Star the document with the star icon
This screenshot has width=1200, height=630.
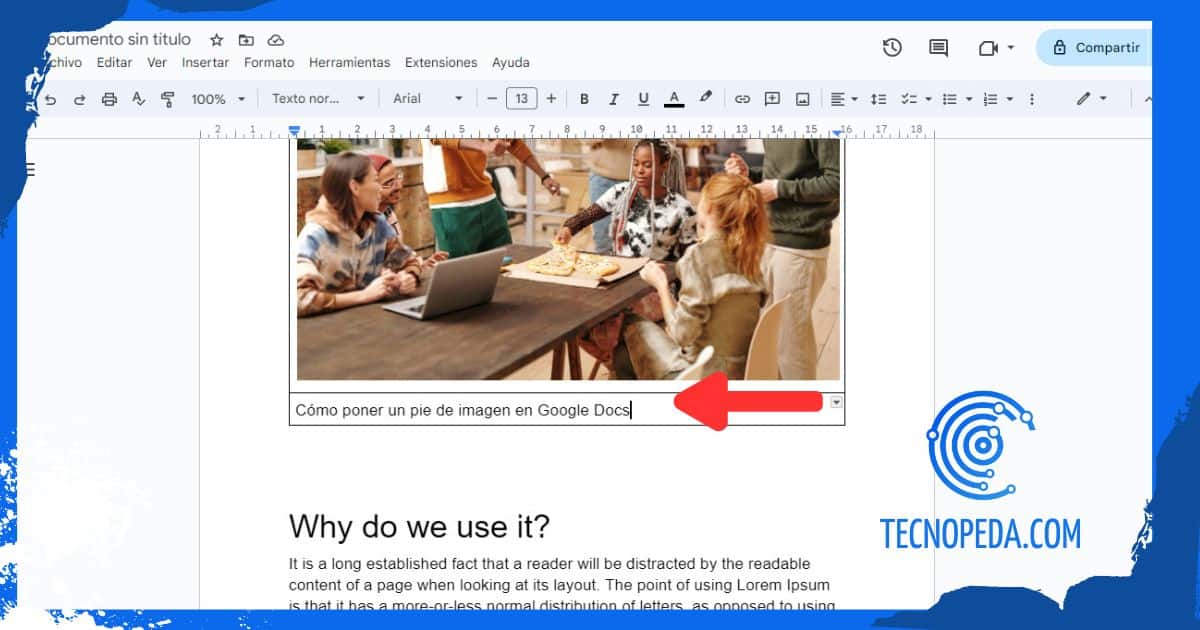click(x=217, y=40)
